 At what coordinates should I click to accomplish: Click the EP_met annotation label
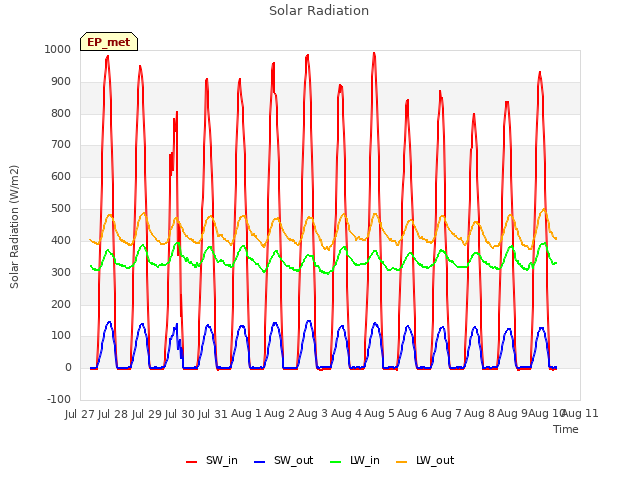(x=109, y=42)
